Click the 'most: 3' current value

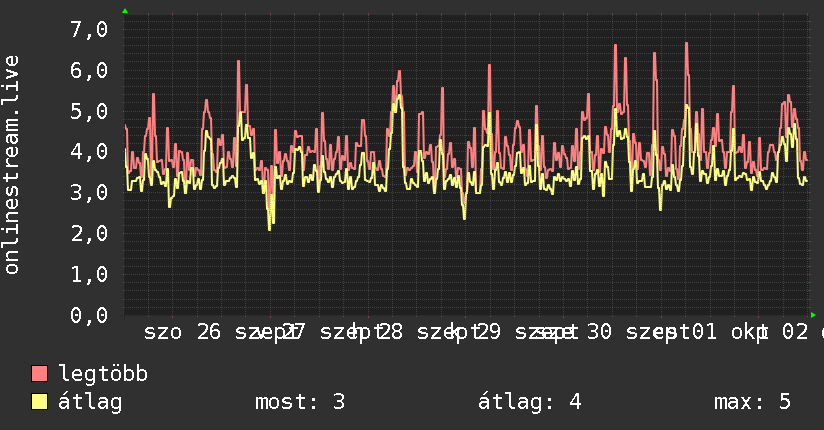[x=300, y=402]
